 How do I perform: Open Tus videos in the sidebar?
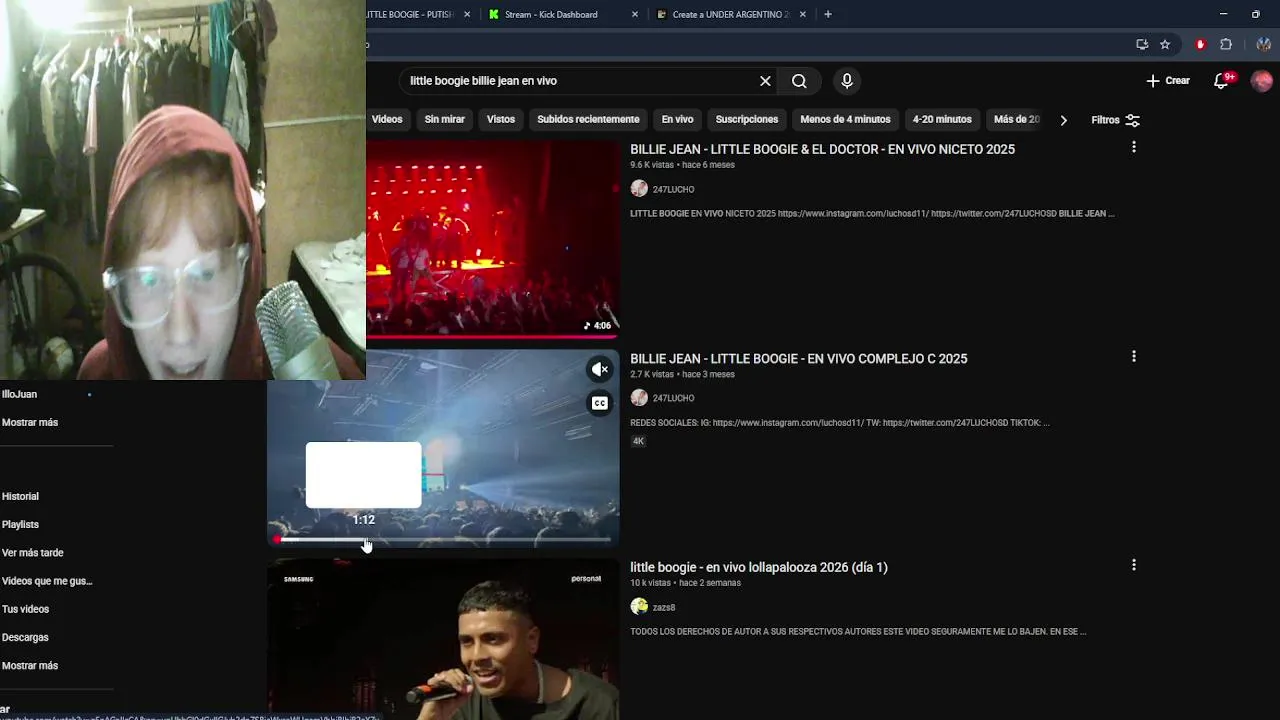[25, 609]
